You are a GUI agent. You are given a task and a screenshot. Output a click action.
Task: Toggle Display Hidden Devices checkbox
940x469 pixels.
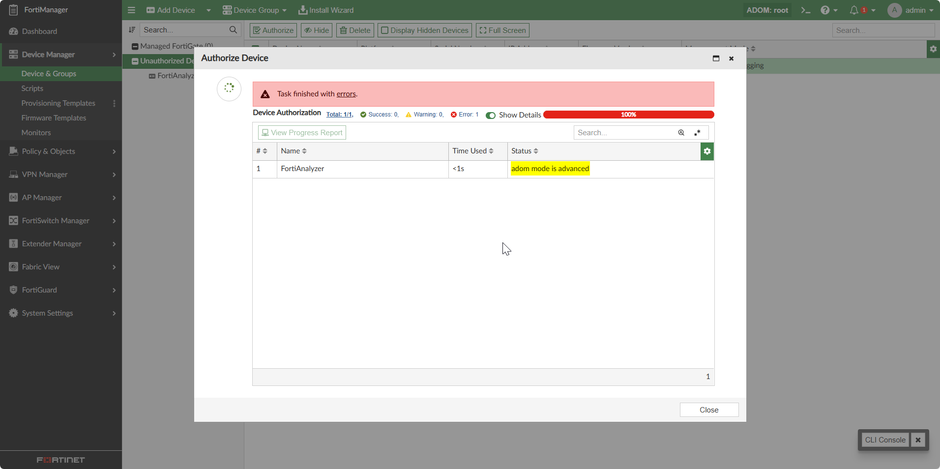tap(384, 30)
